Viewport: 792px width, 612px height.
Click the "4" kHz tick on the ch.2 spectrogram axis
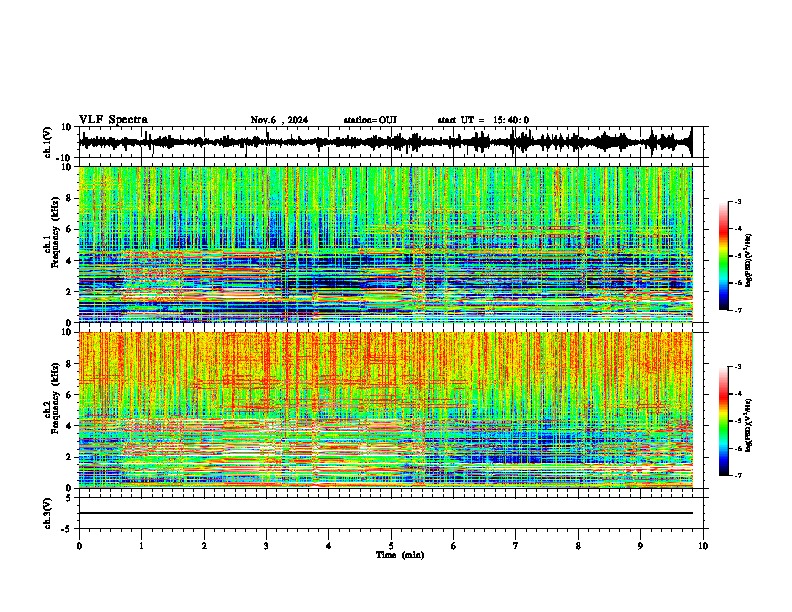click(69, 426)
